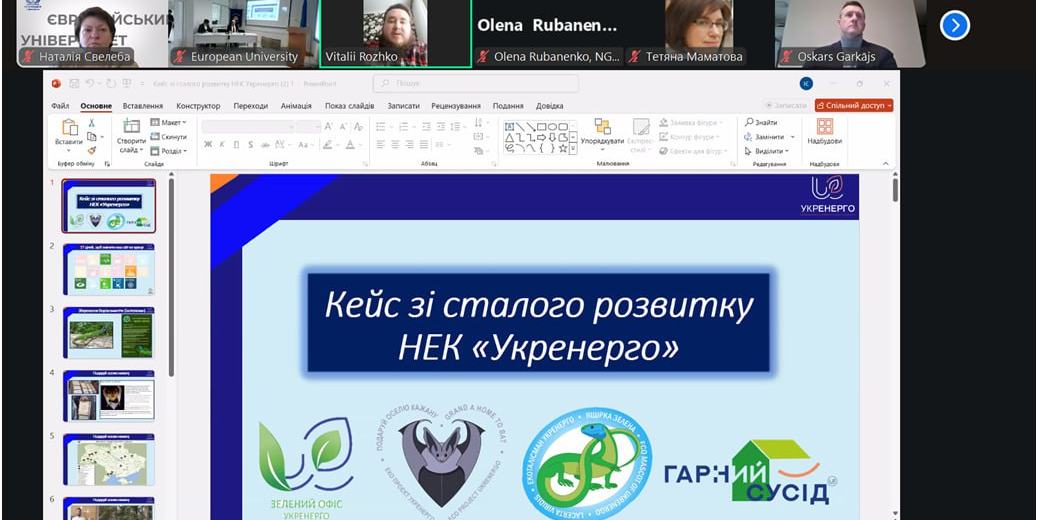The height and width of the screenshot is (520, 1038).
Task: Select the right arrow shape
Action: coord(542,138)
